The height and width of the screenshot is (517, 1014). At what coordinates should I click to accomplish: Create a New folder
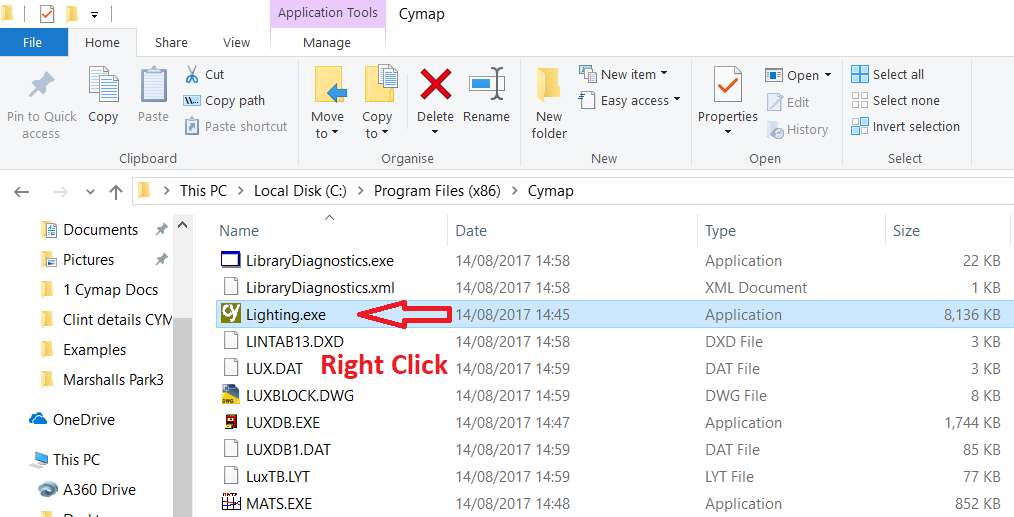pos(549,103)
